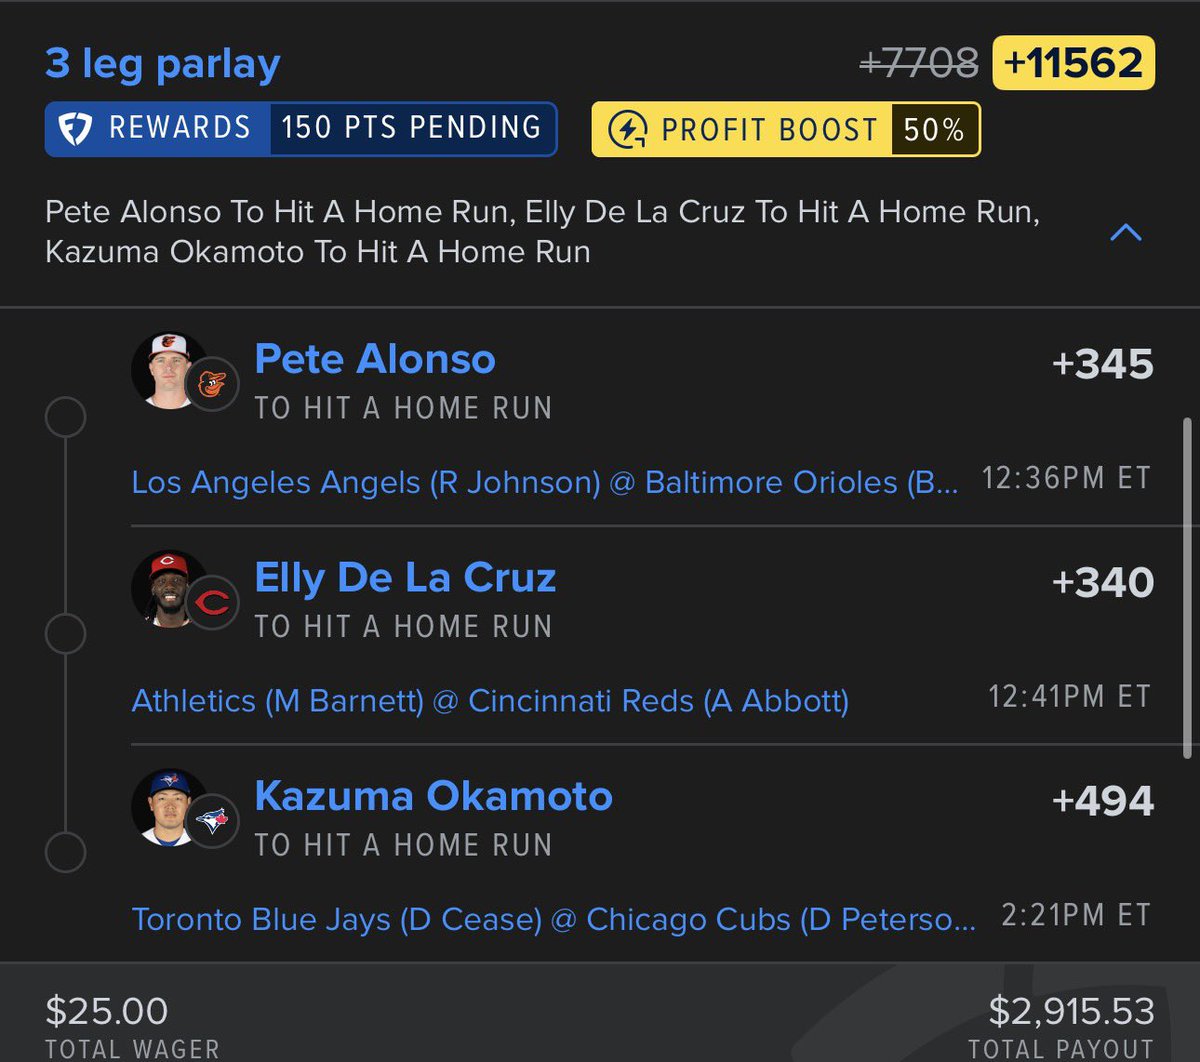Click the Profit Boost 50% badge

pyautogui.click(x=786, y=130)
